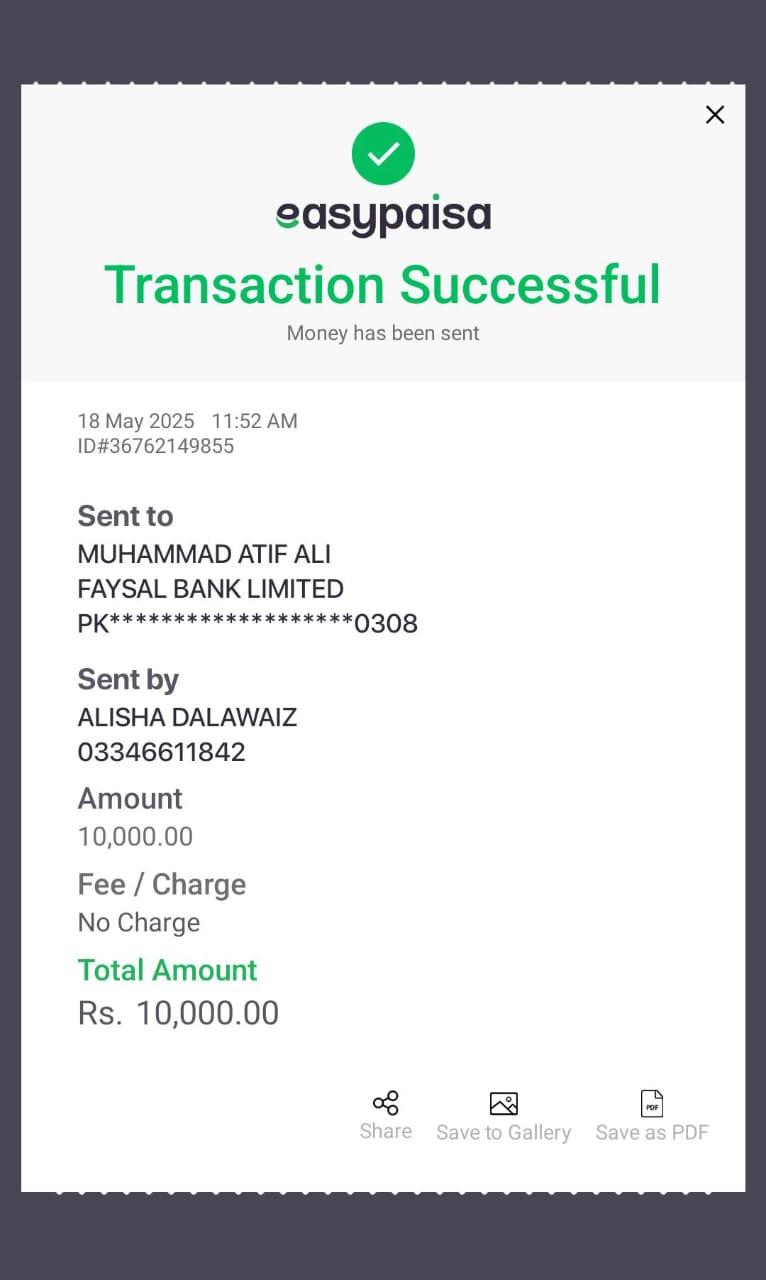Tap the date 18 May 2025
Viewport: 766px width, 1280px height.
pyautogui.click(x=136, y=421)
